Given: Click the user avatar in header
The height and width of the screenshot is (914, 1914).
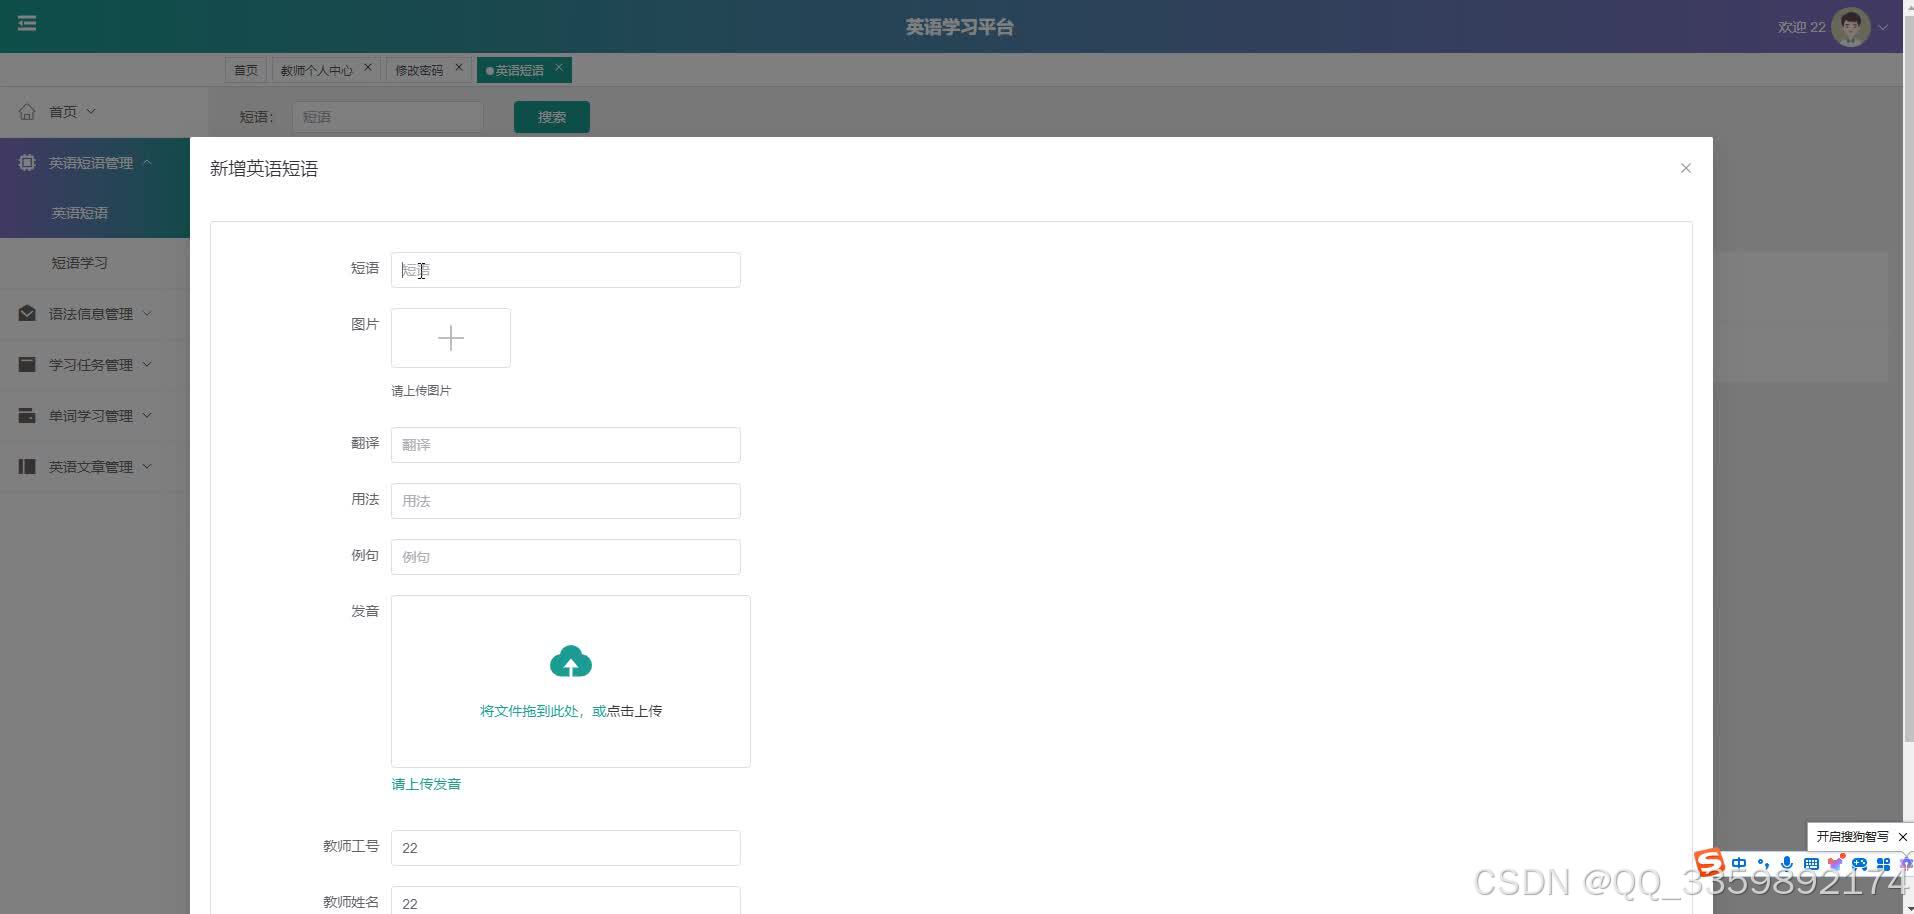Looking at the screenshot, I should (x=1850, y=27).
